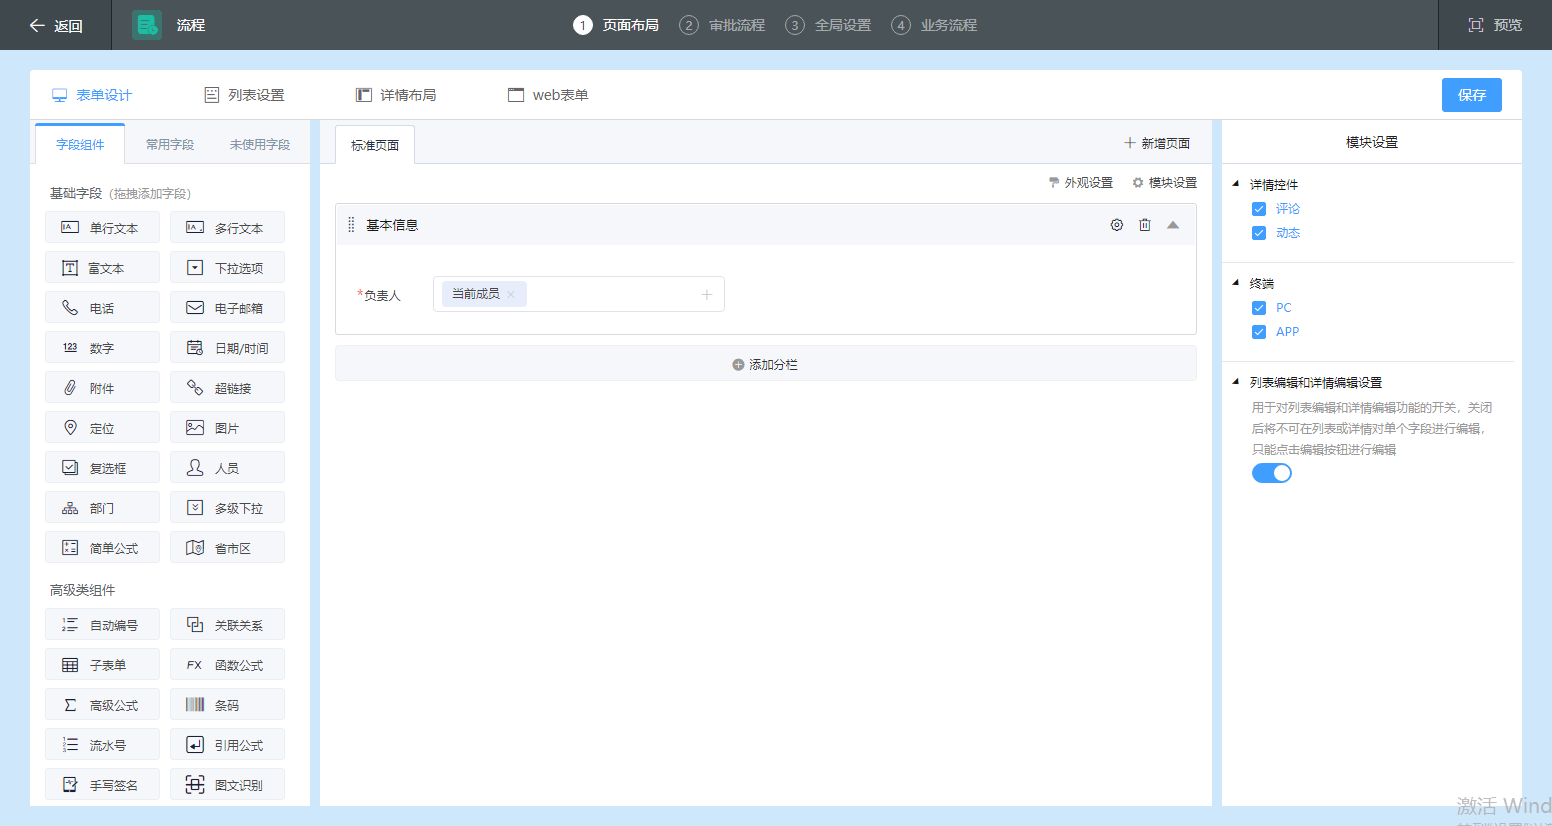The width and height of the screenshot is (1552, 826).
Task: Pick the 多级下拉 component
Action: click(x=227, y=508)
